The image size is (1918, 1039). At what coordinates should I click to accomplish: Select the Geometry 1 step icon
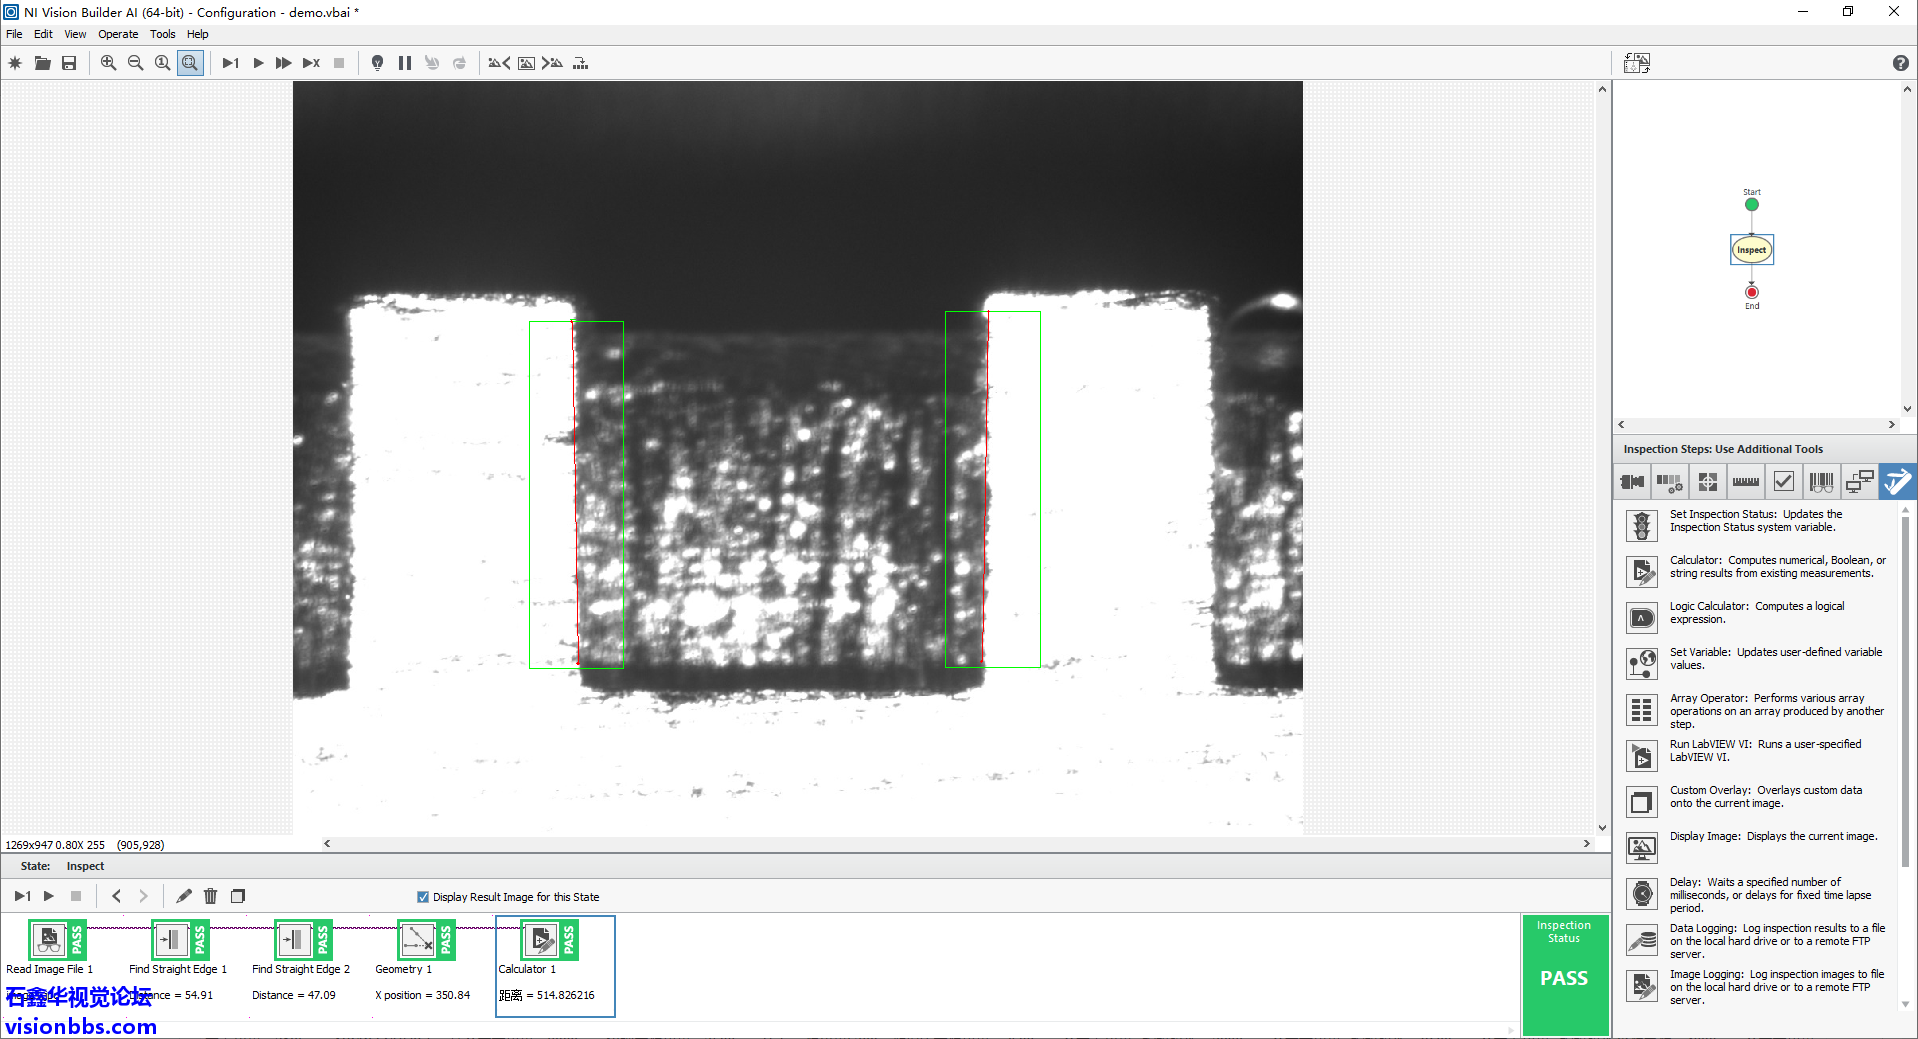417,940
